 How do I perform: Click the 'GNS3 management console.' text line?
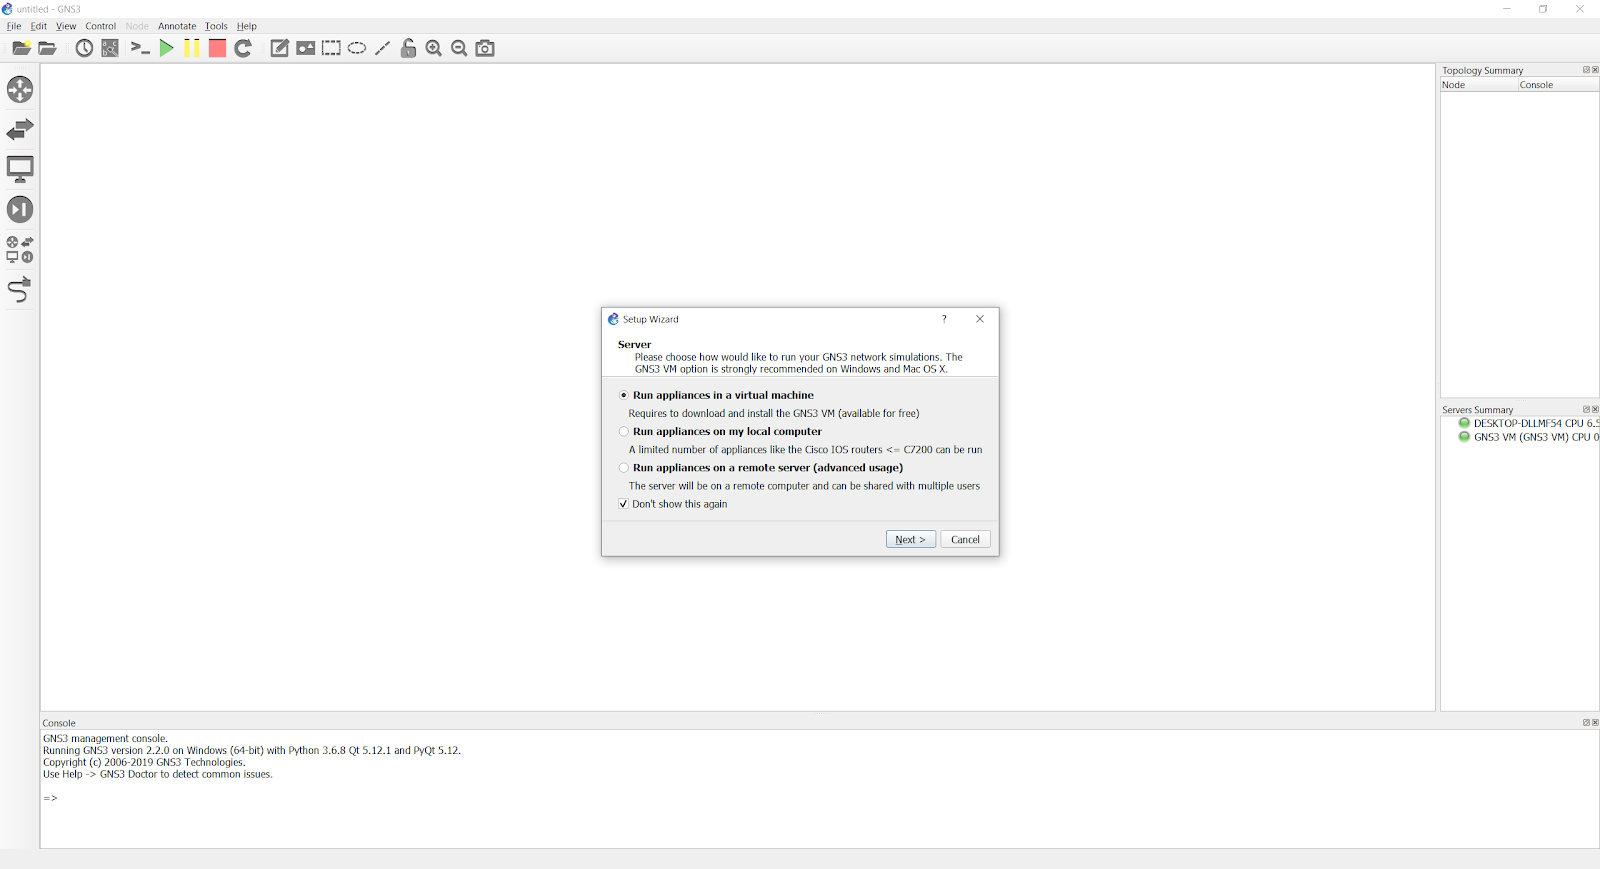coord(106,739)
